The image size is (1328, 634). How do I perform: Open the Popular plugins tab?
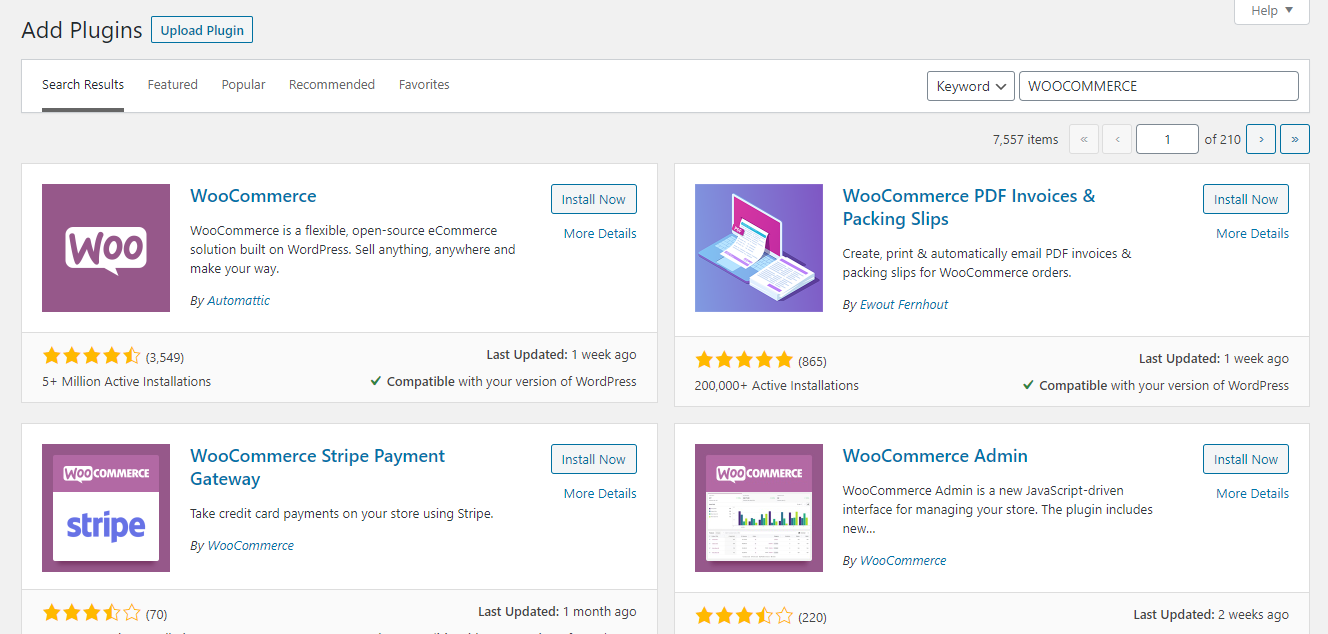point(244,85)
